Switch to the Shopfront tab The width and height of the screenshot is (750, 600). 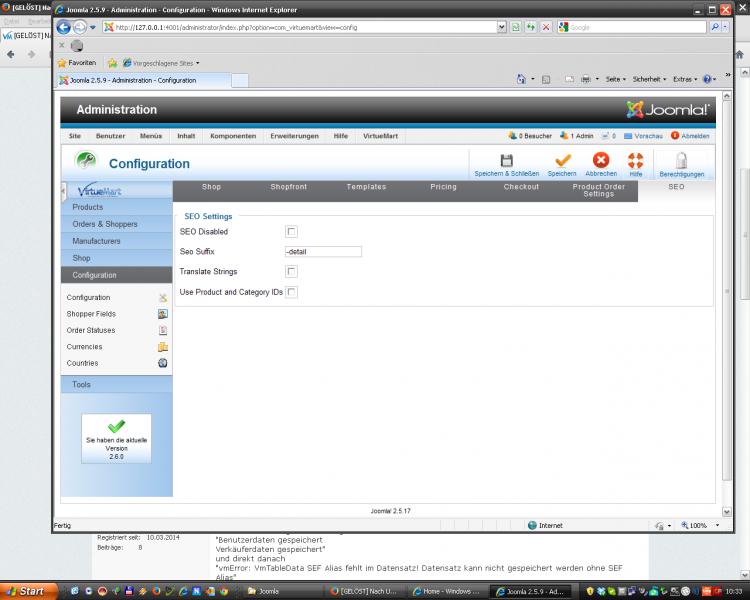pyautogui.click(x=289, y=187)
